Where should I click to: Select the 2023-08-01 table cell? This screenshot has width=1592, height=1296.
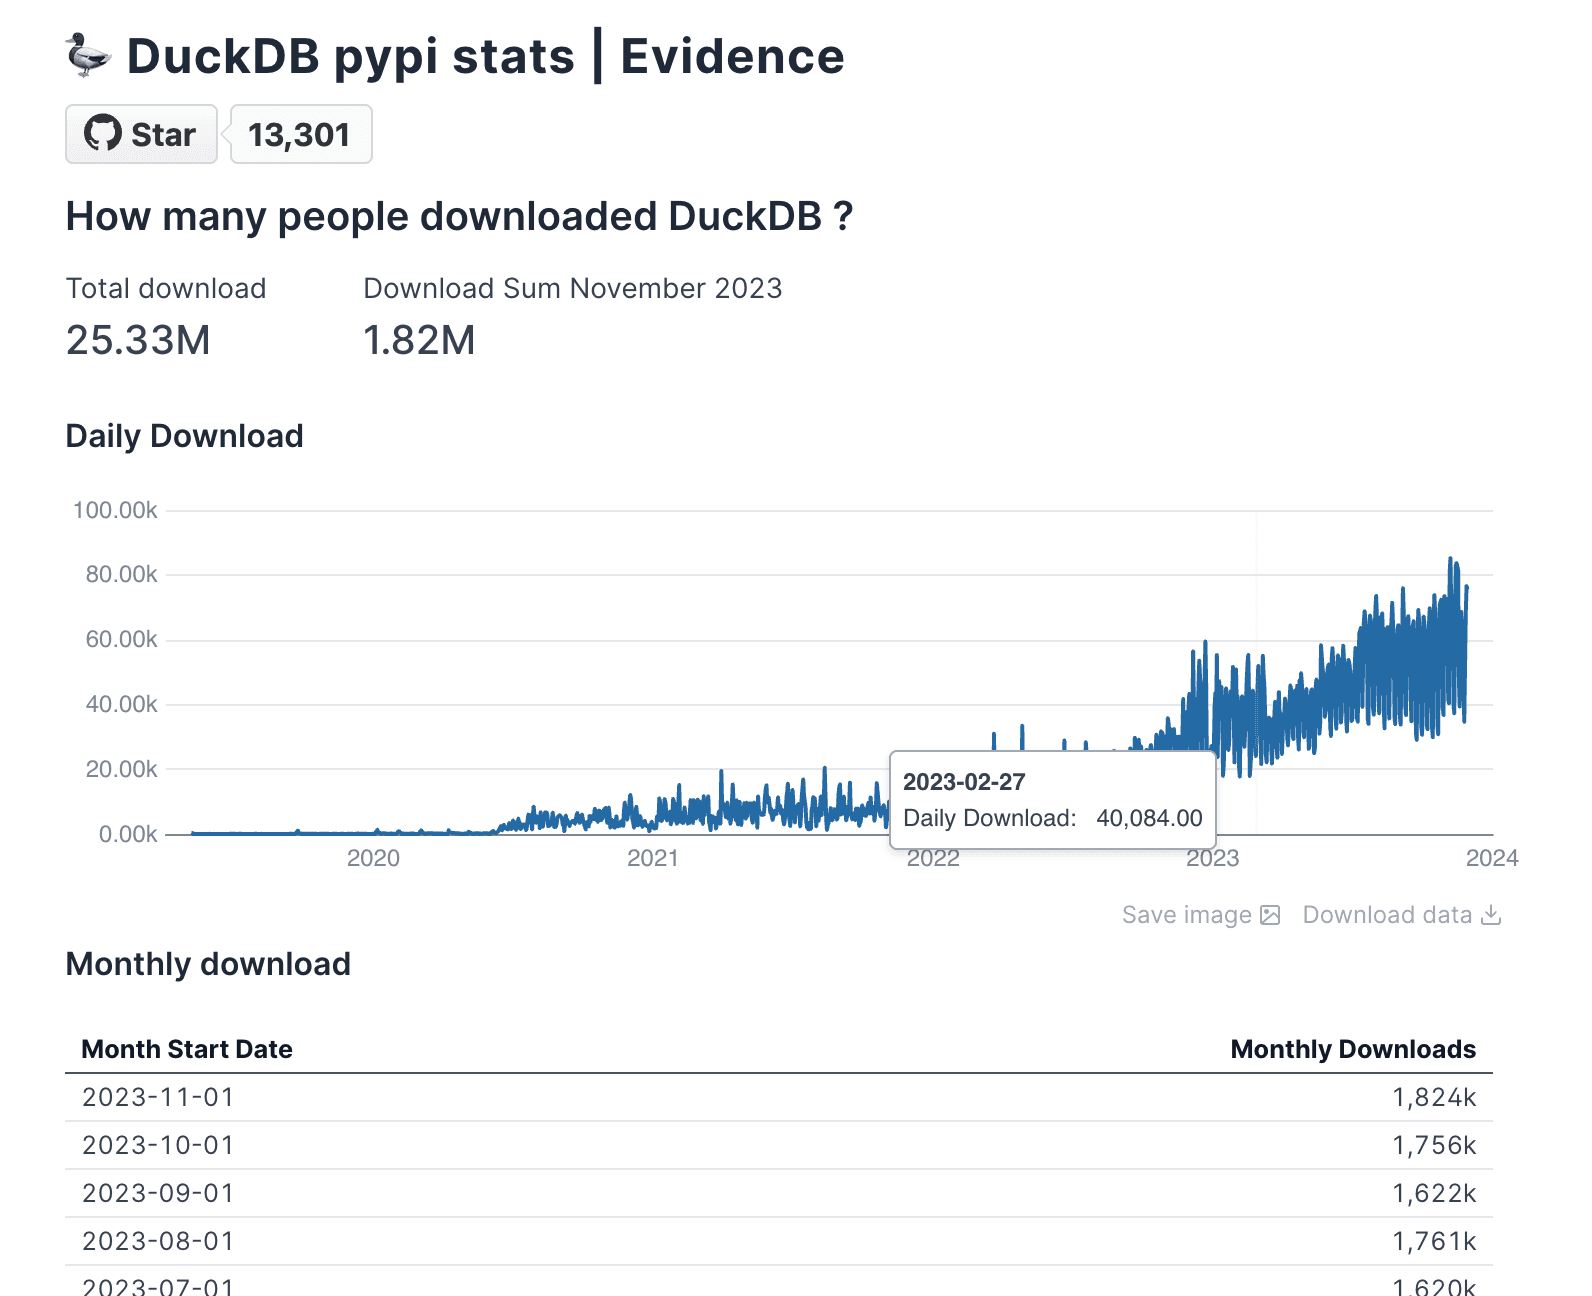click(158, 1241)
